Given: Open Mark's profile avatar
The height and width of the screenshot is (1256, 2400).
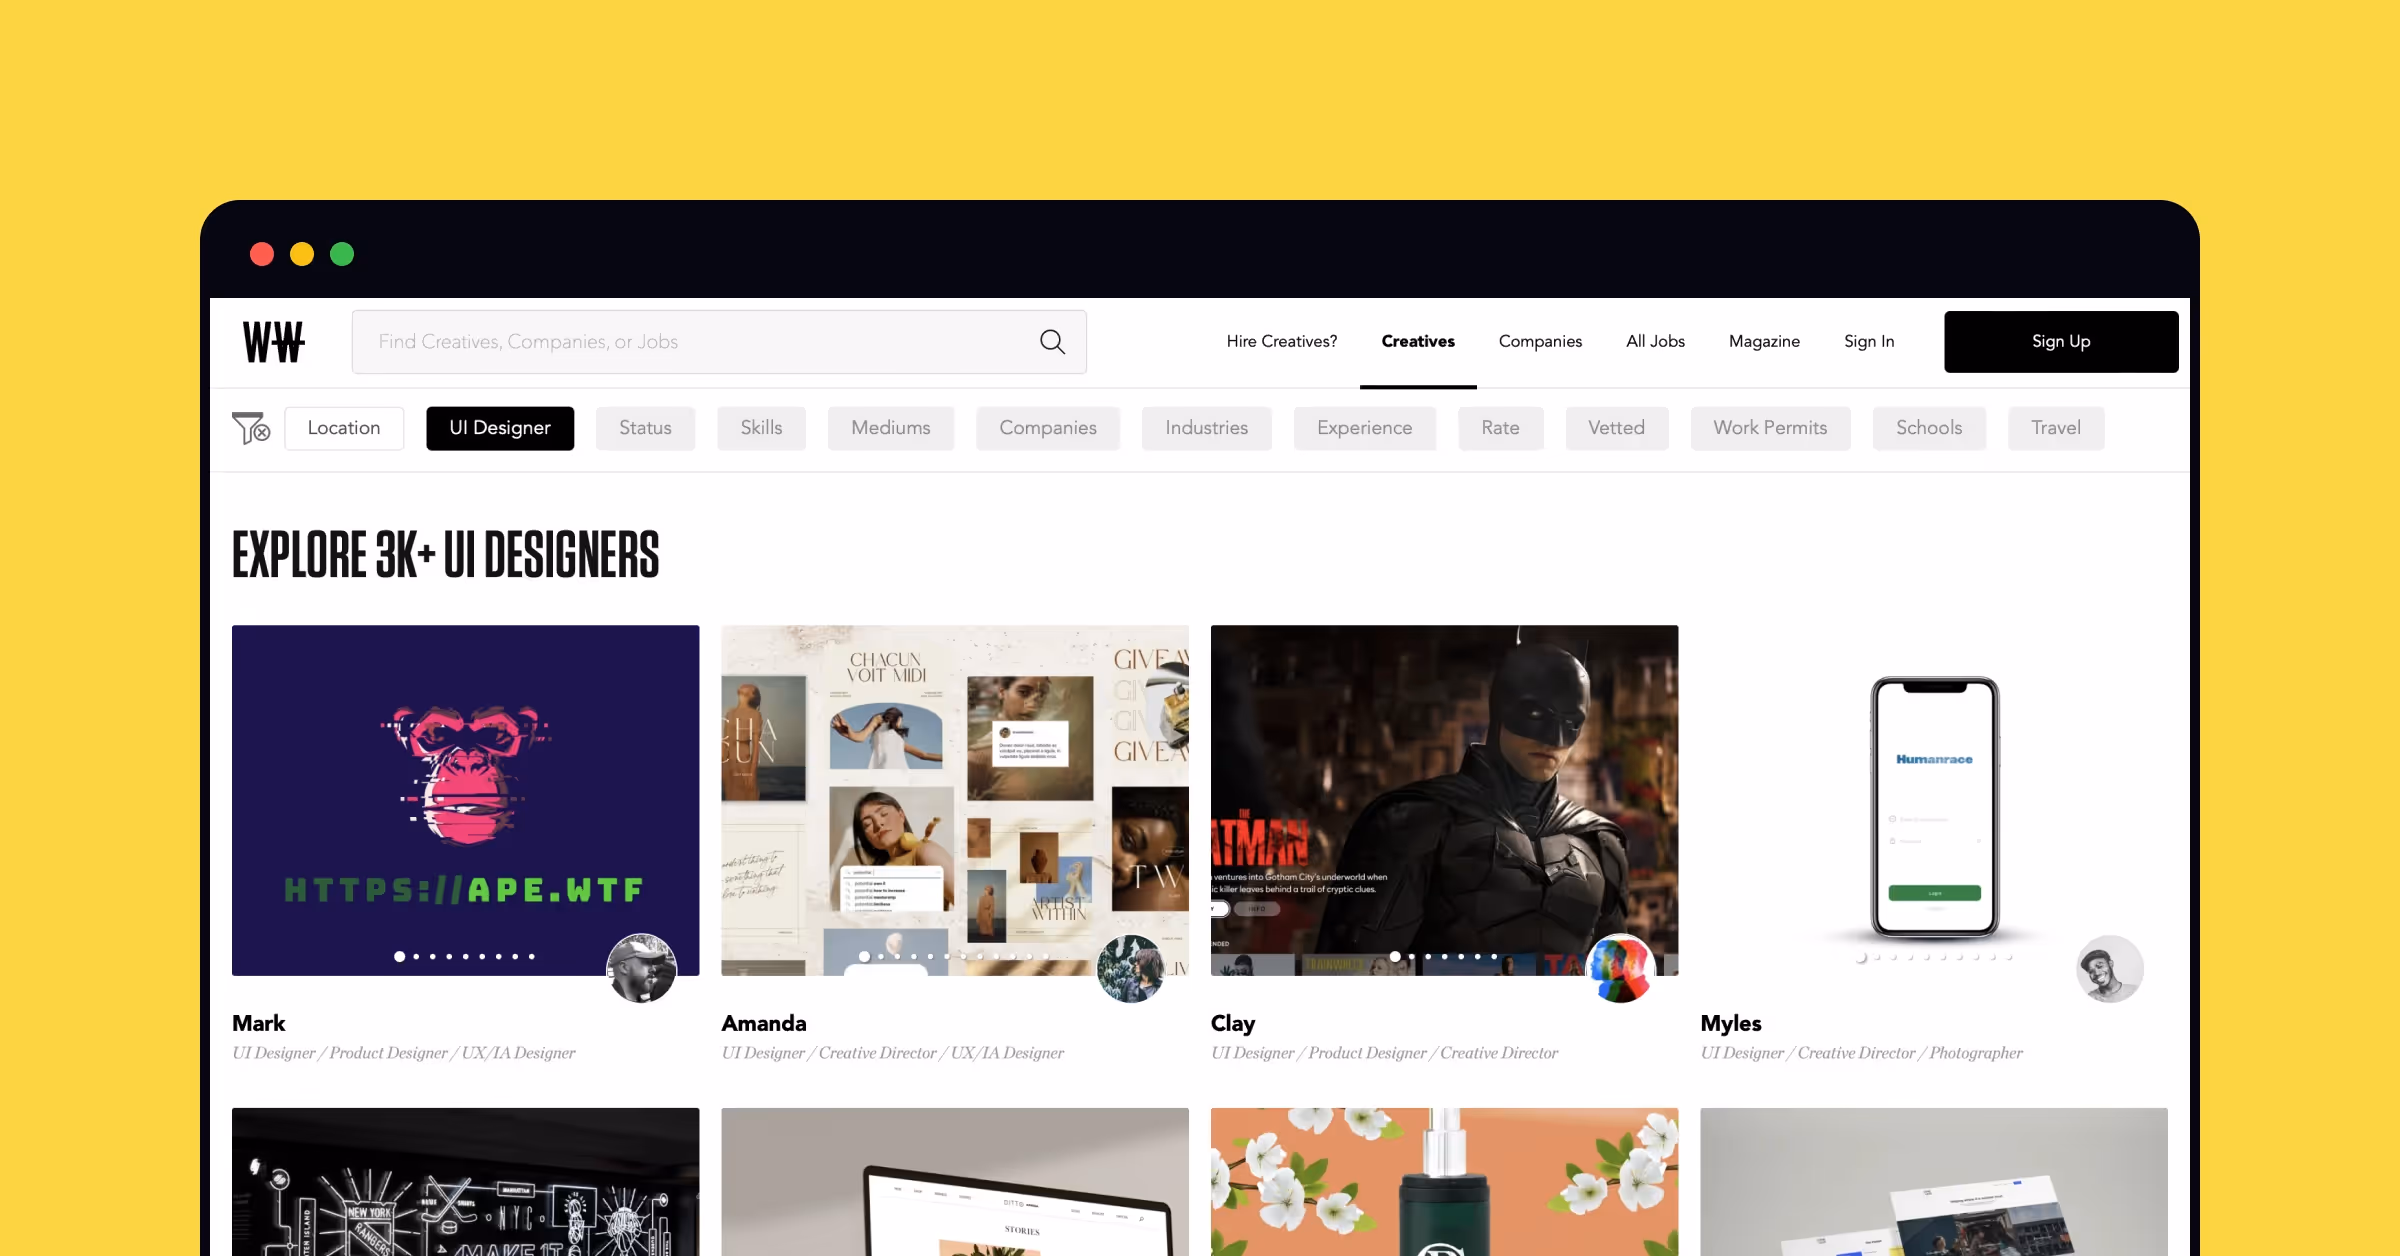Looking at the screenshot, I should (x=641, y=968).
